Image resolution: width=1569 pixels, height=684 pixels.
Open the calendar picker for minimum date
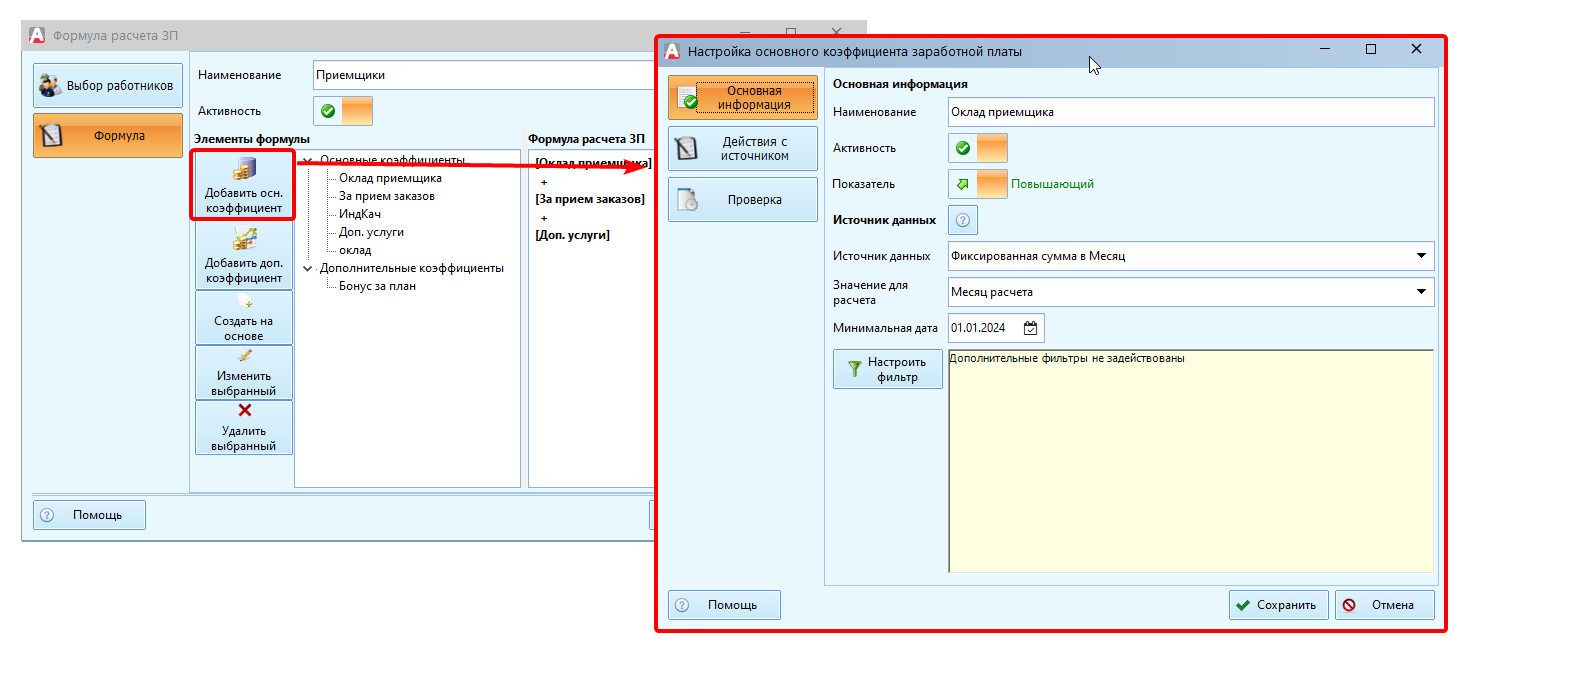1030,328
